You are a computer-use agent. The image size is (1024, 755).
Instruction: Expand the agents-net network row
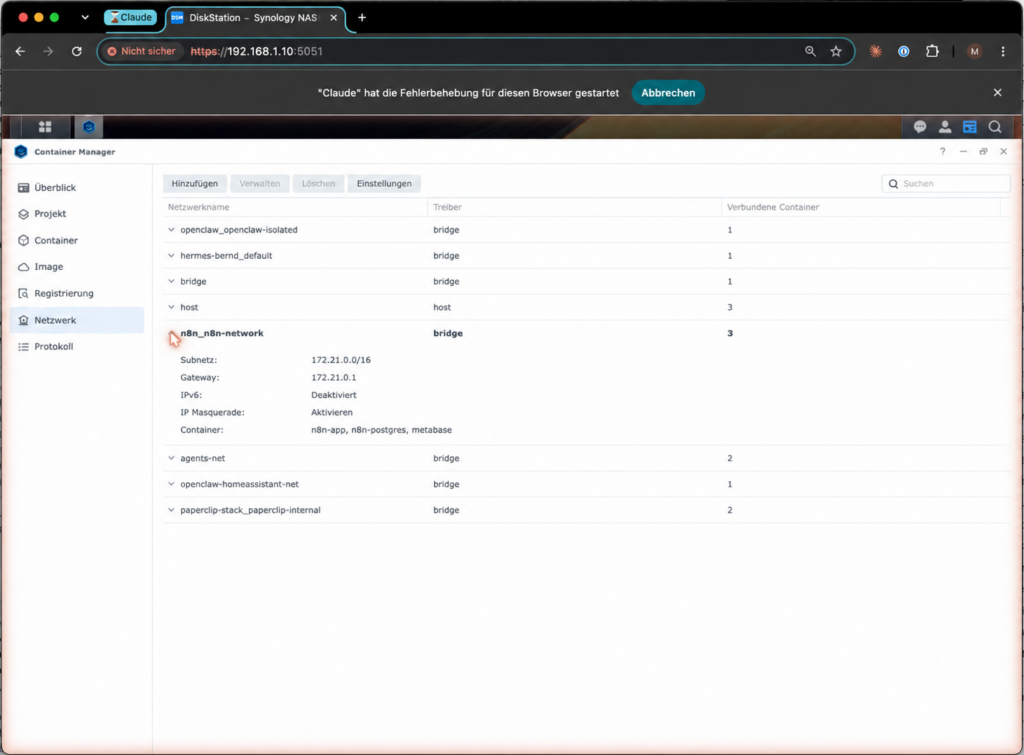[171, 458]
